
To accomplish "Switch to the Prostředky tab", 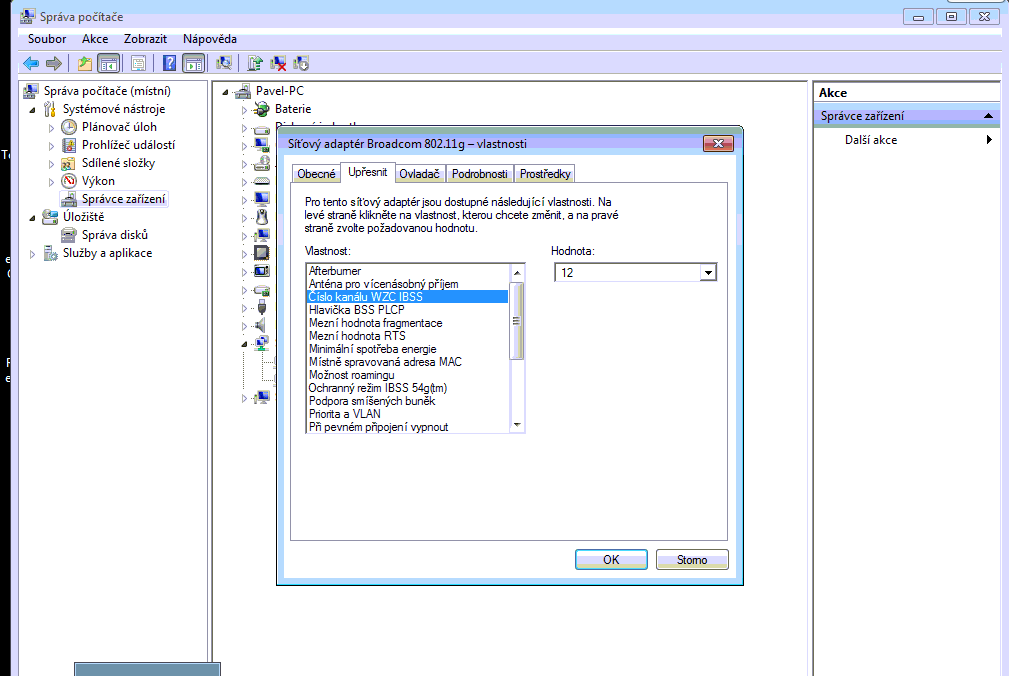I will [x=545, y=174].
